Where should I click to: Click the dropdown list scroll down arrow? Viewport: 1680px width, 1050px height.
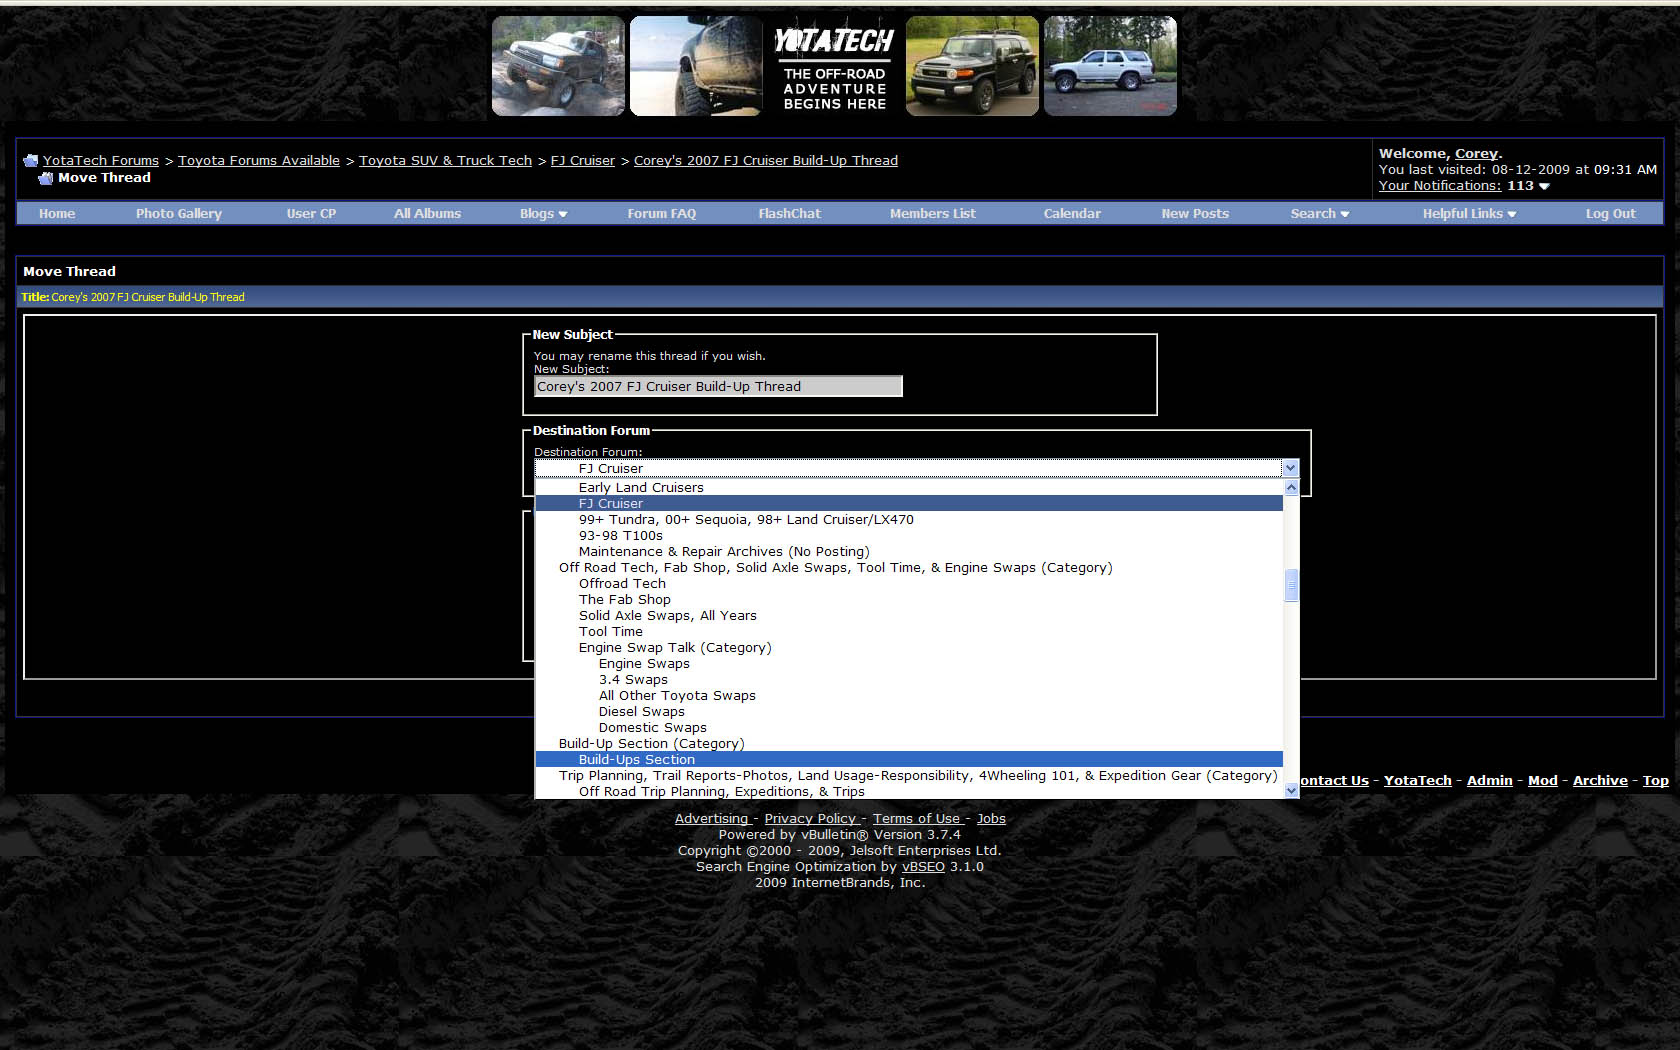pyautogui.click(x=1291, y=790)
